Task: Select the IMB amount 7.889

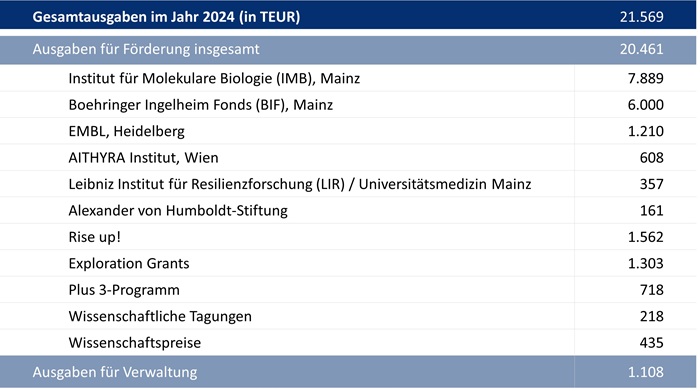Action: (646, 79)
